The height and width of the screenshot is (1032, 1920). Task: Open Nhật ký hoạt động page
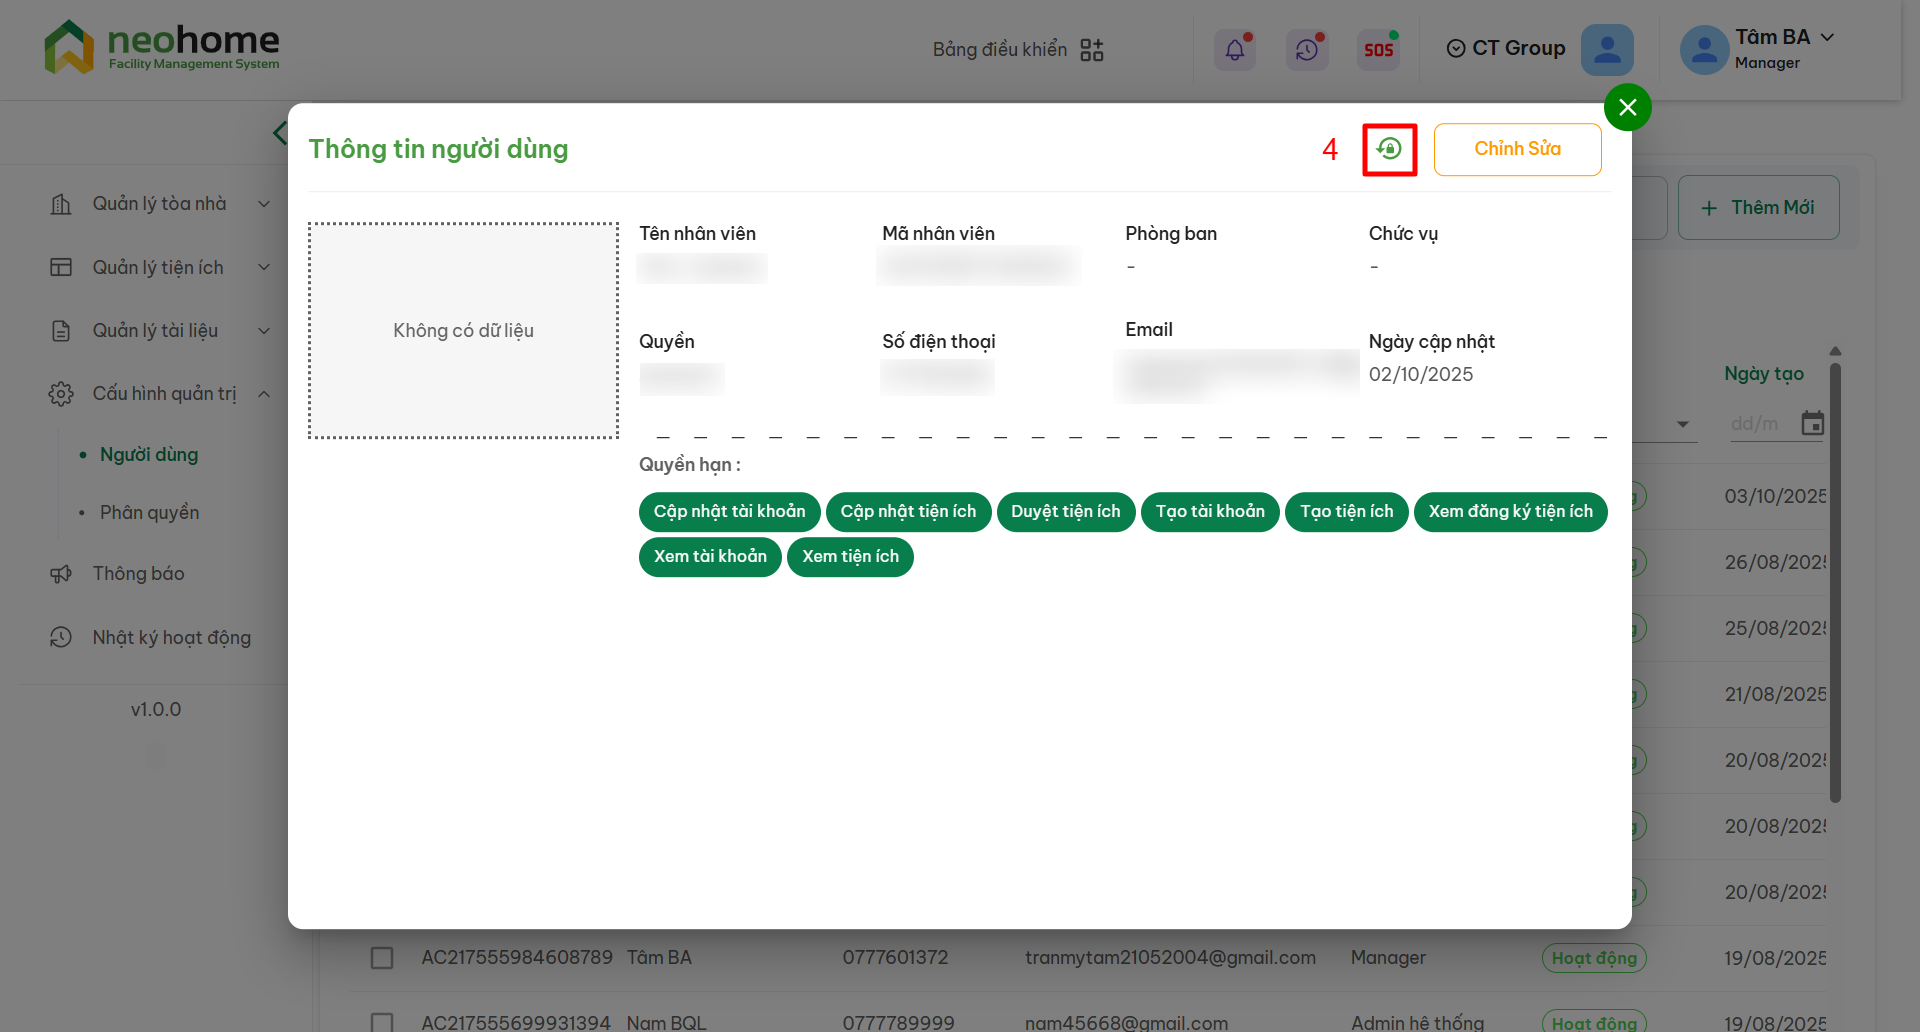coord(171,638)
